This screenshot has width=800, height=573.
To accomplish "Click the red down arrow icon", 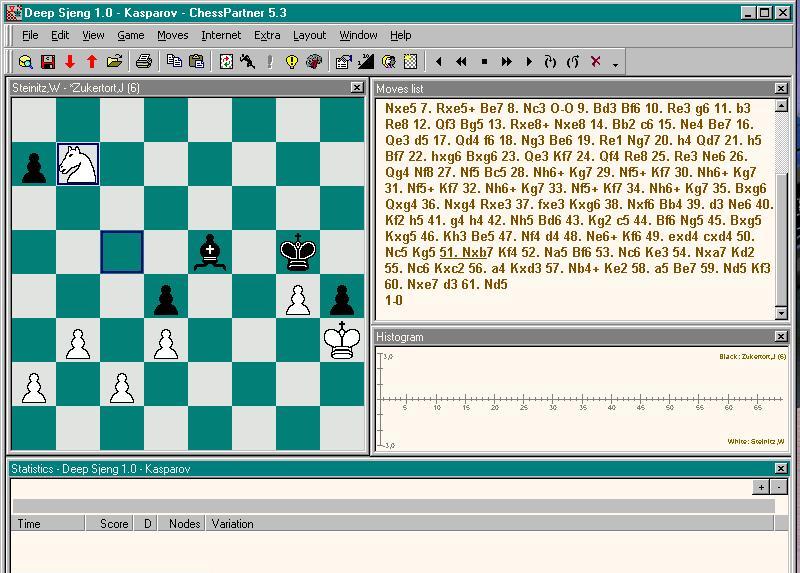I will tap(70, 62).
